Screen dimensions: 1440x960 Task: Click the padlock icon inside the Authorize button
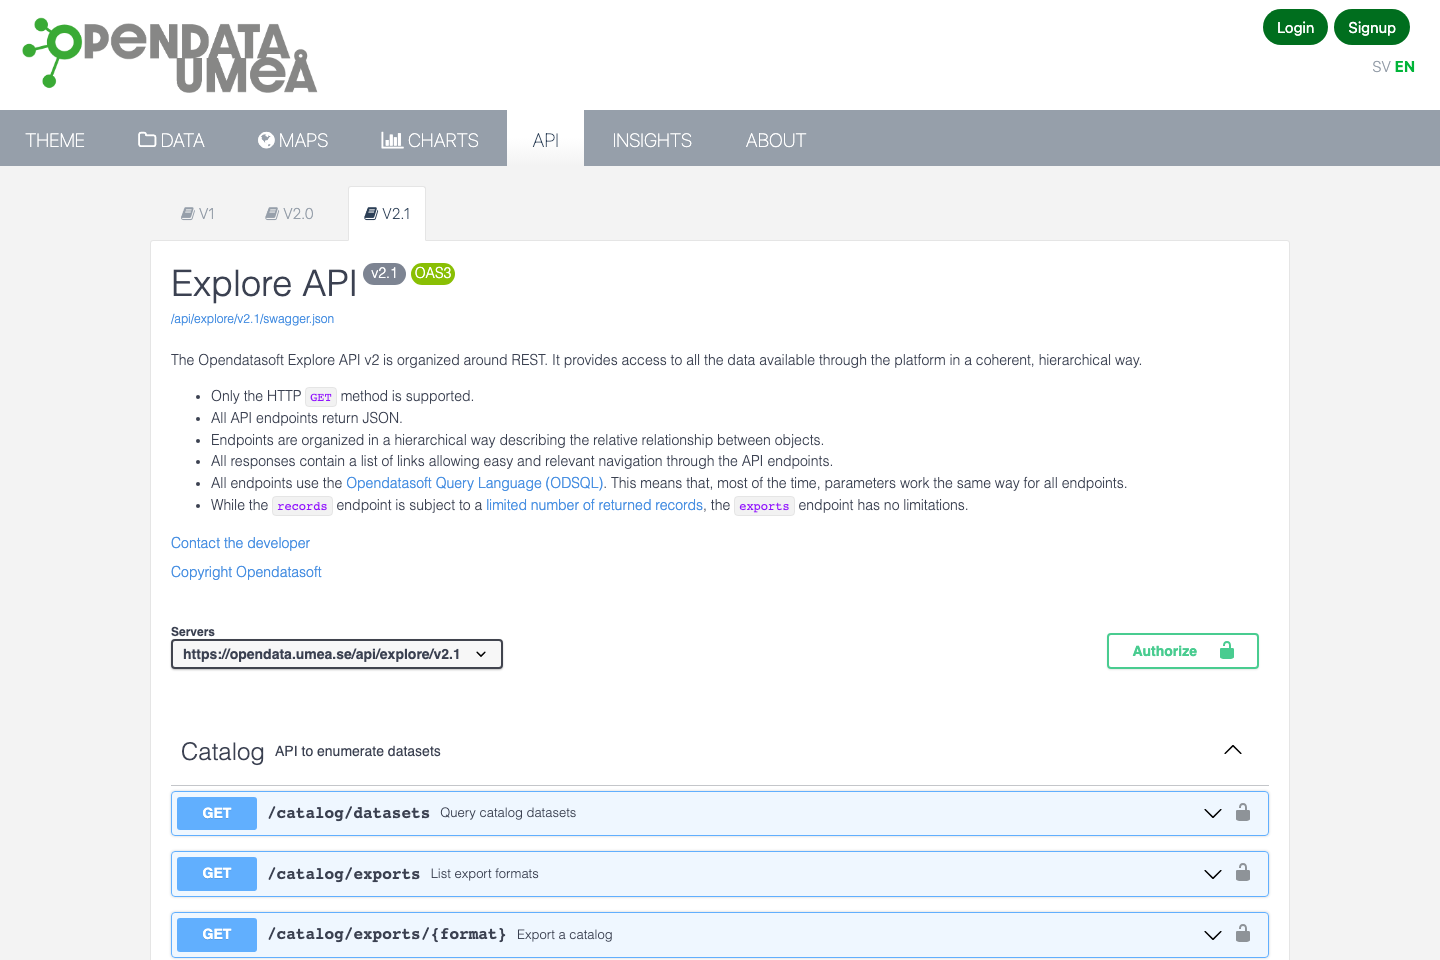click(x=1226, y=650)
